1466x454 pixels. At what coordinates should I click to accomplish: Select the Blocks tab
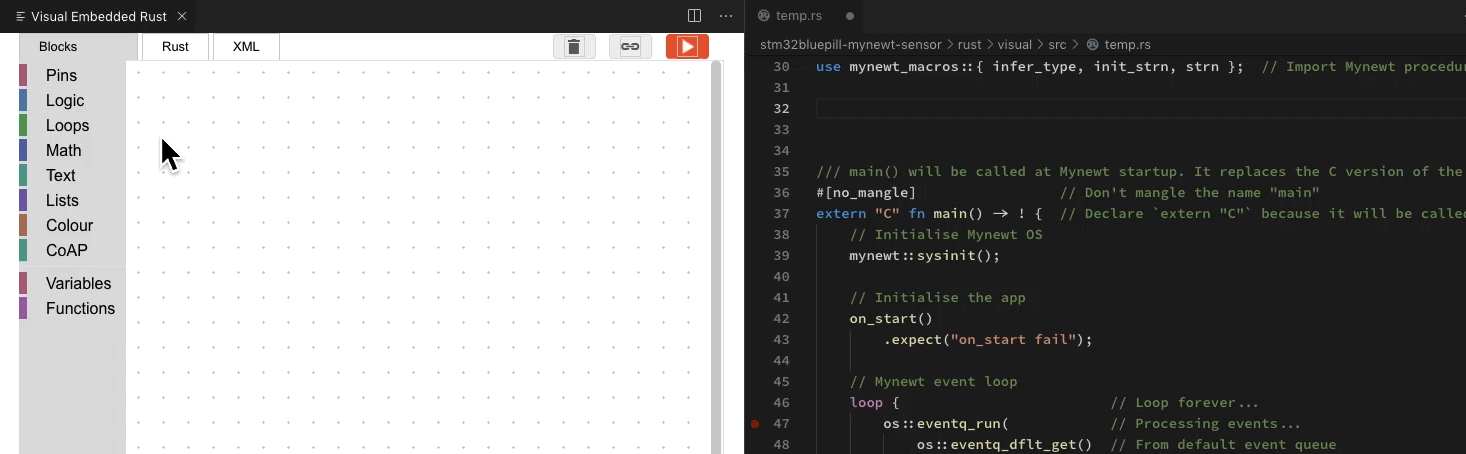pyautogui.click(x=58, y=47)
